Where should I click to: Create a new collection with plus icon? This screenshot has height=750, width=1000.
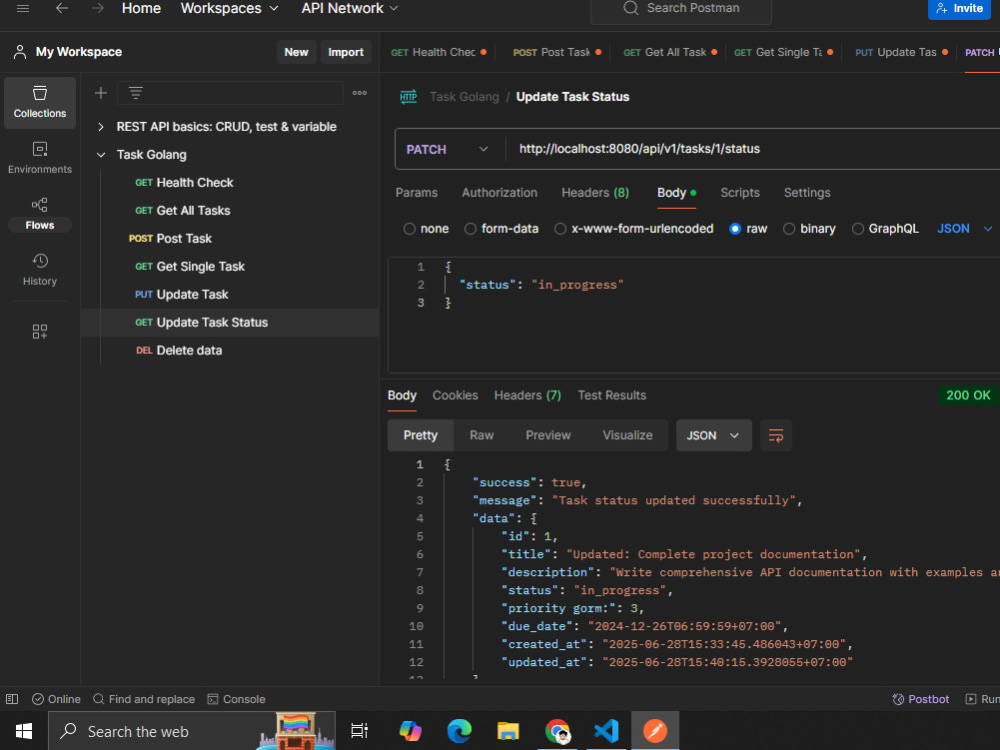(x=101, y=93)
